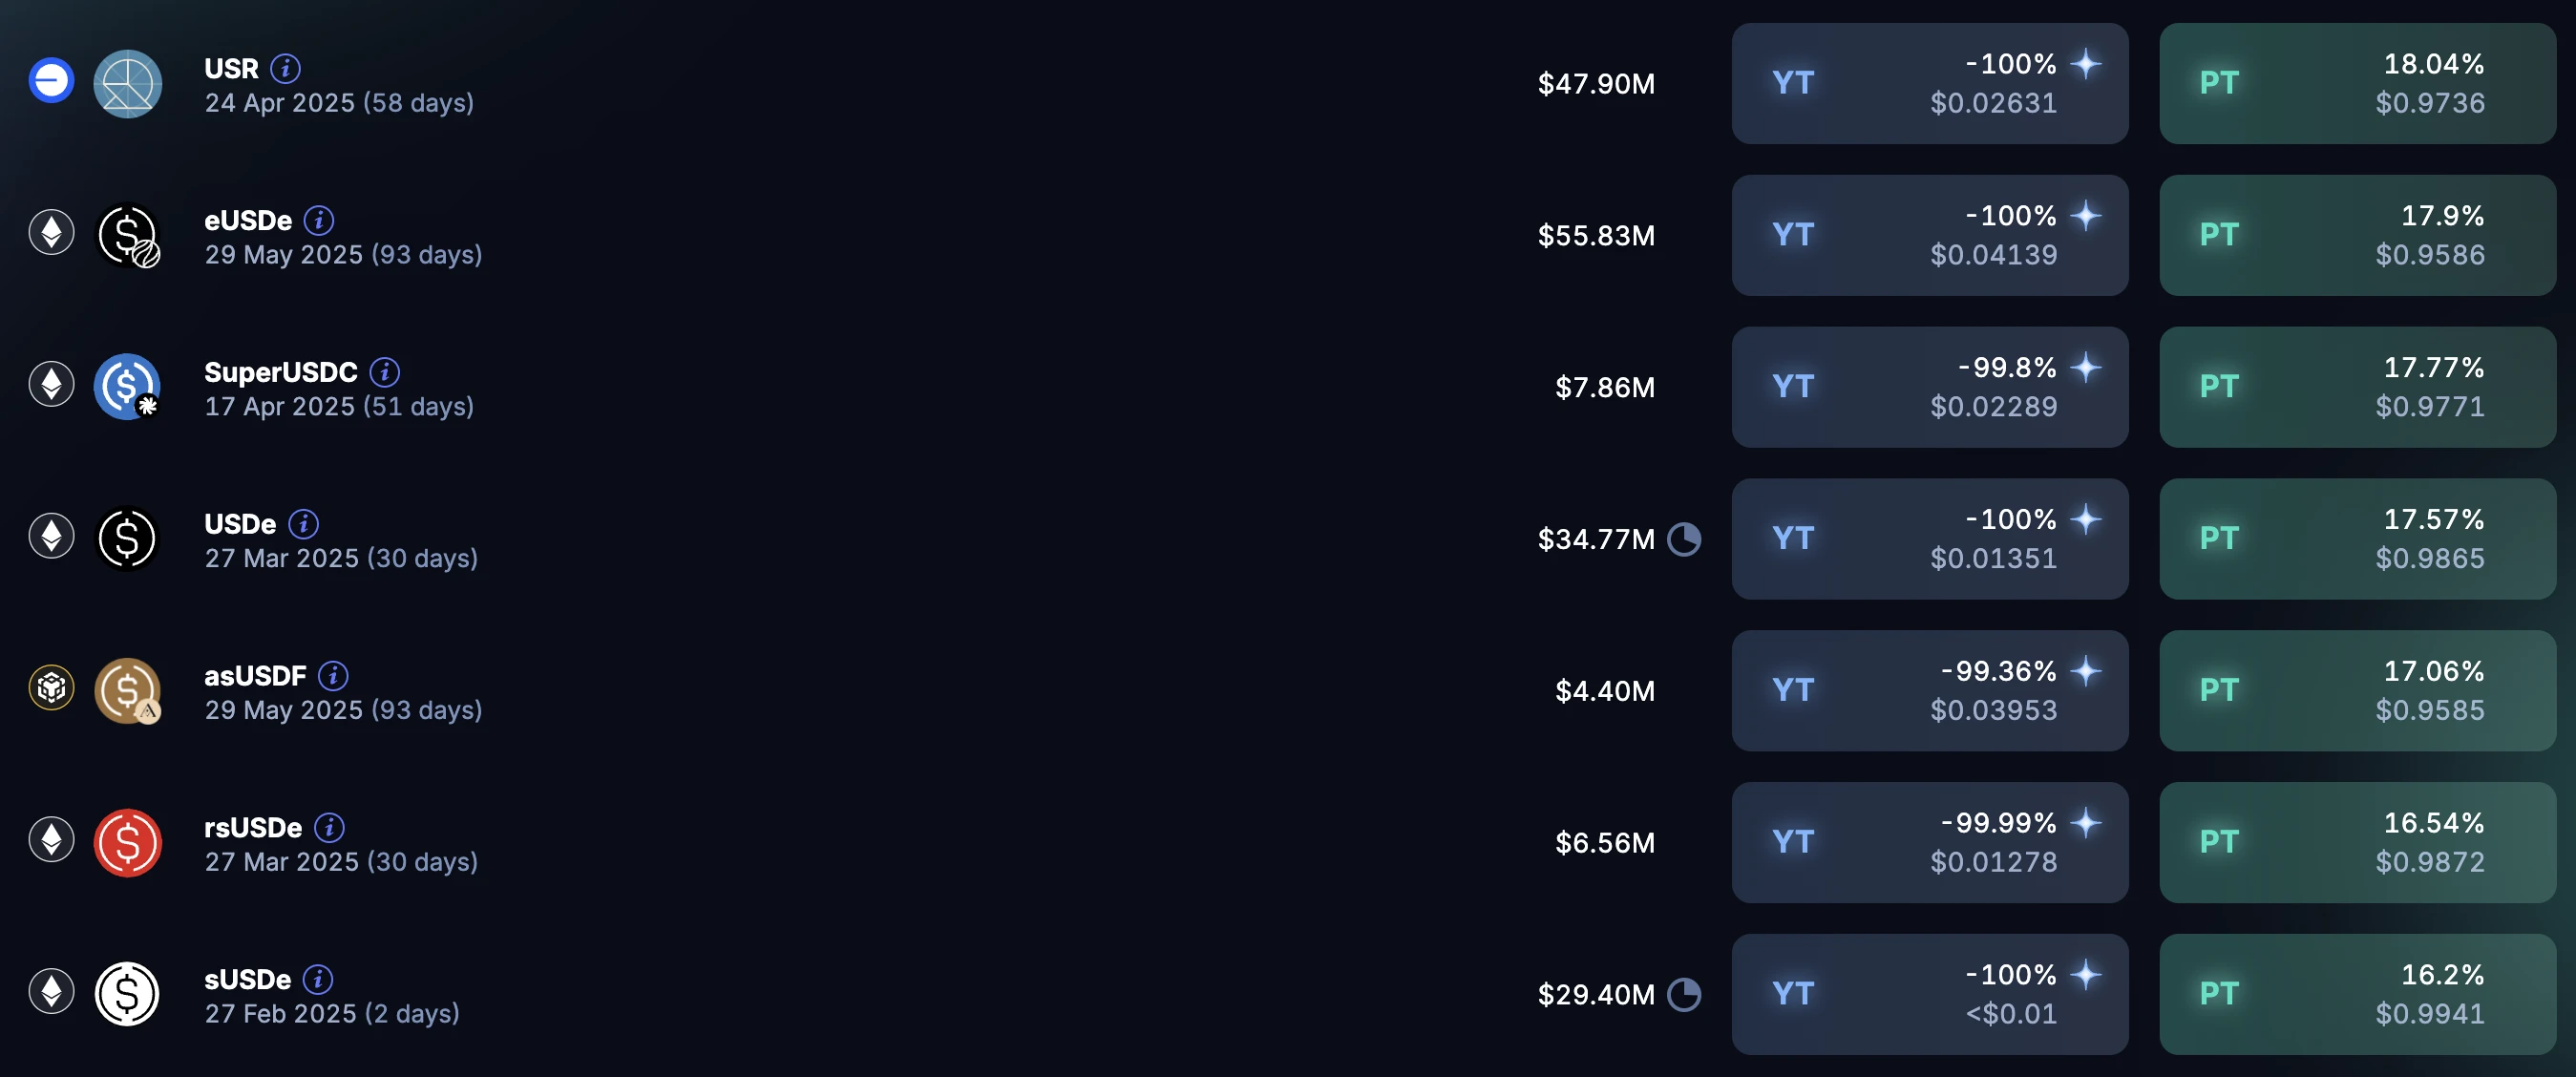Click the sparkle icon in rsUSDe YT box
The width and height of the screenshot is (2576, 1077).
(2085, 823)
